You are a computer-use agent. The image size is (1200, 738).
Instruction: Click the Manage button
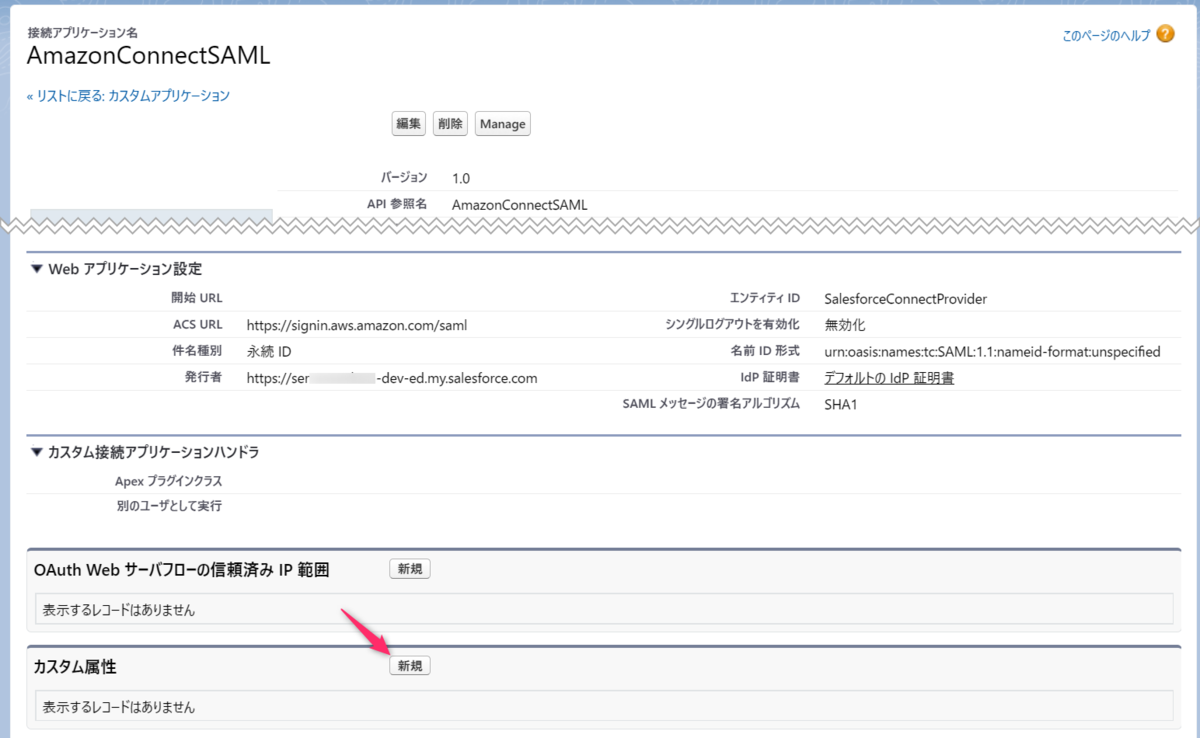(x=502, y=124)
